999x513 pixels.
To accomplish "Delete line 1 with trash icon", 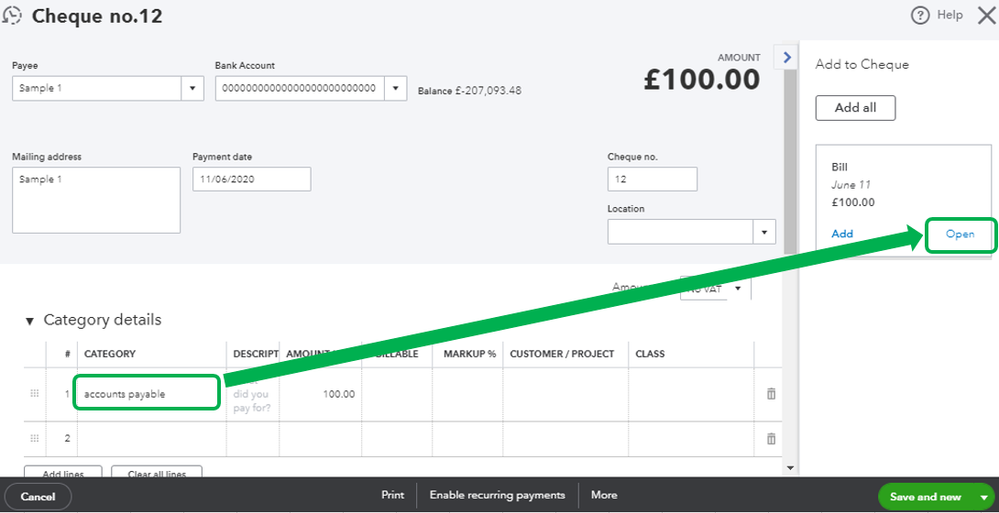I will 771,394.
